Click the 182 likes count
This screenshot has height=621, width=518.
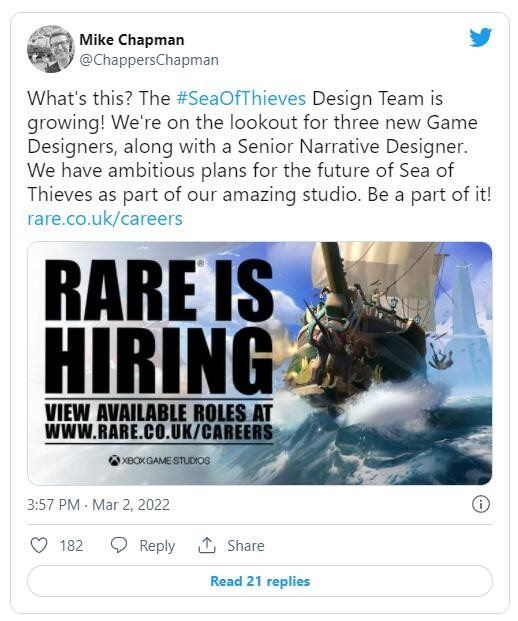[71, 546]
